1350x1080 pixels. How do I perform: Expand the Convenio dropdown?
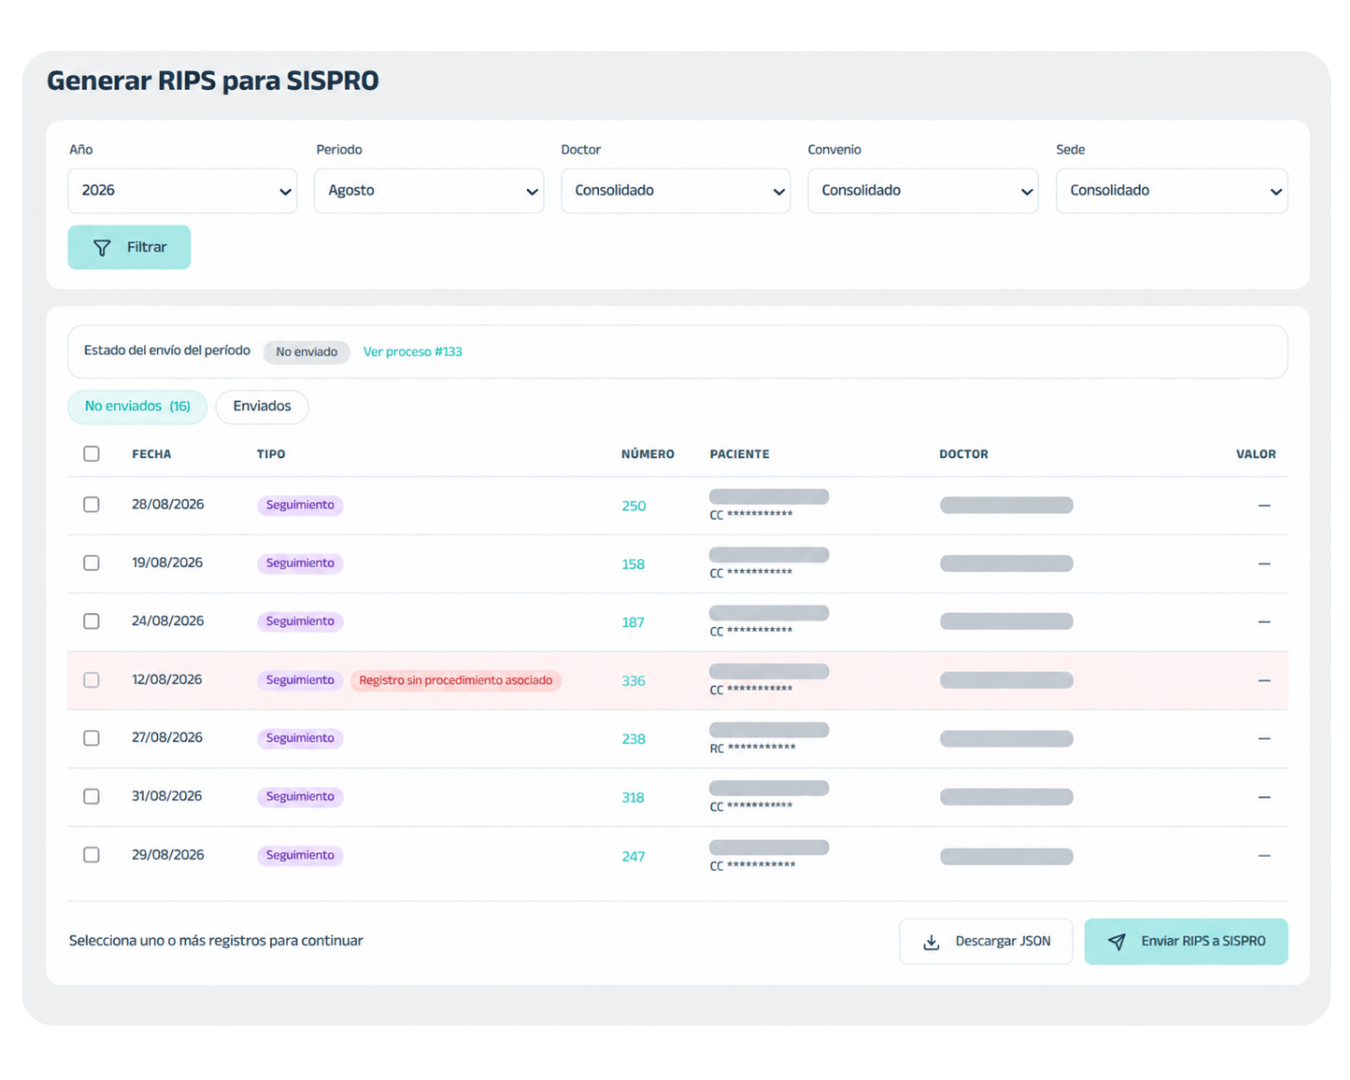[x=923, y=191]
